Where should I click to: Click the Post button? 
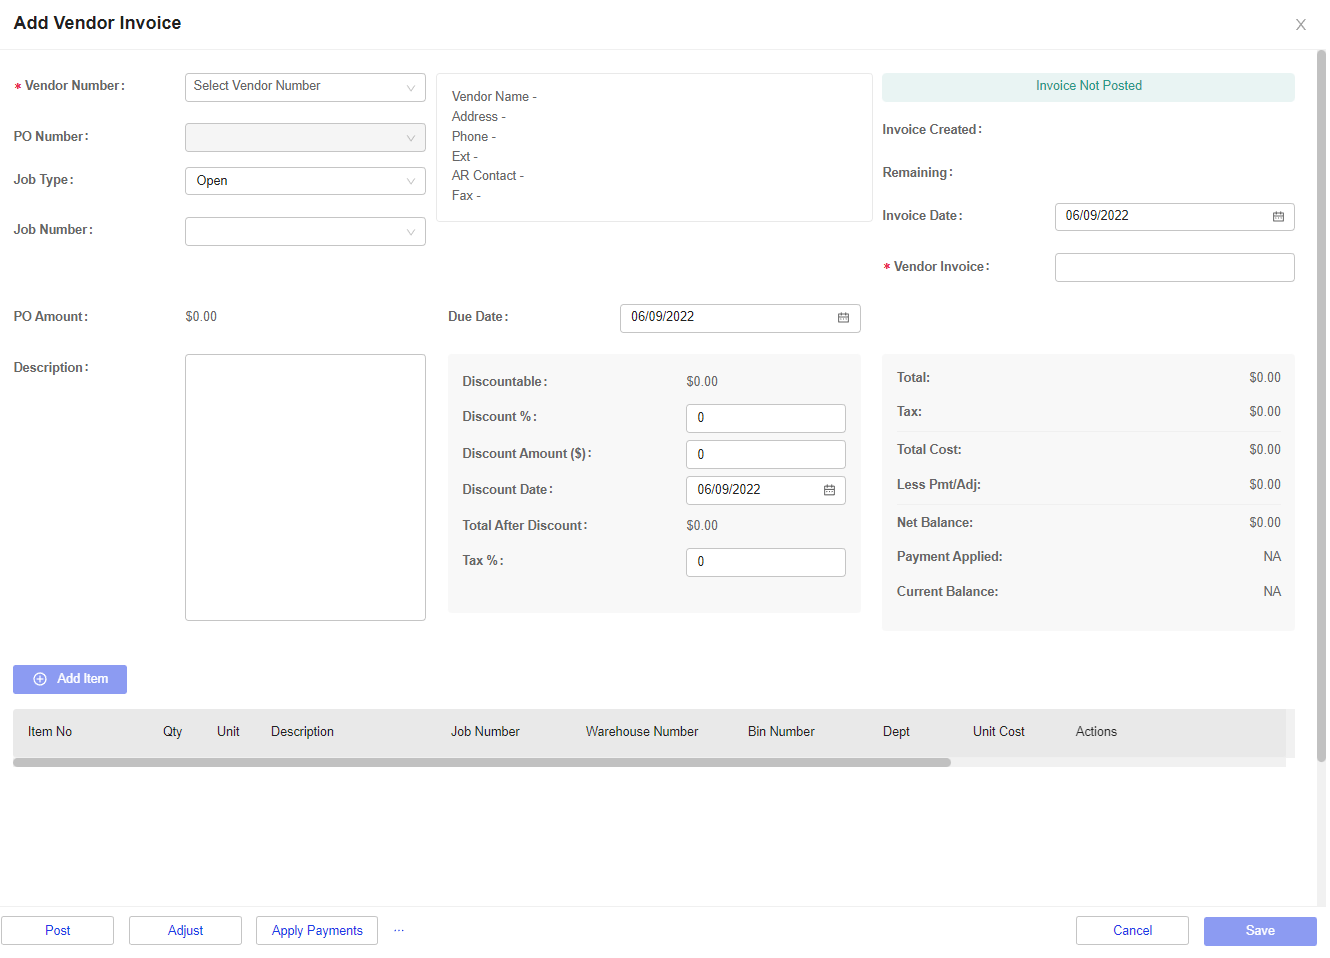click(x=58, y=930)
